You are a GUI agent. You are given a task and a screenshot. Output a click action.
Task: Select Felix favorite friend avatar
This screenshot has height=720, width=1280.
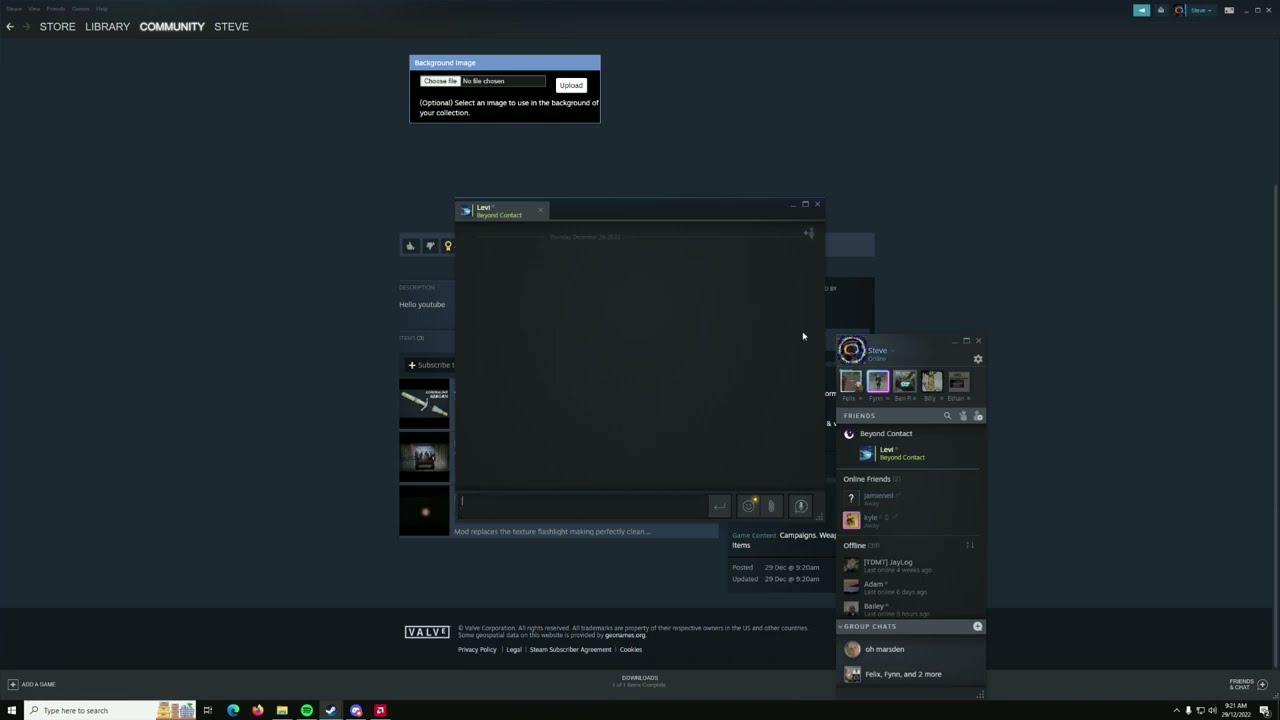click(850, 381)
